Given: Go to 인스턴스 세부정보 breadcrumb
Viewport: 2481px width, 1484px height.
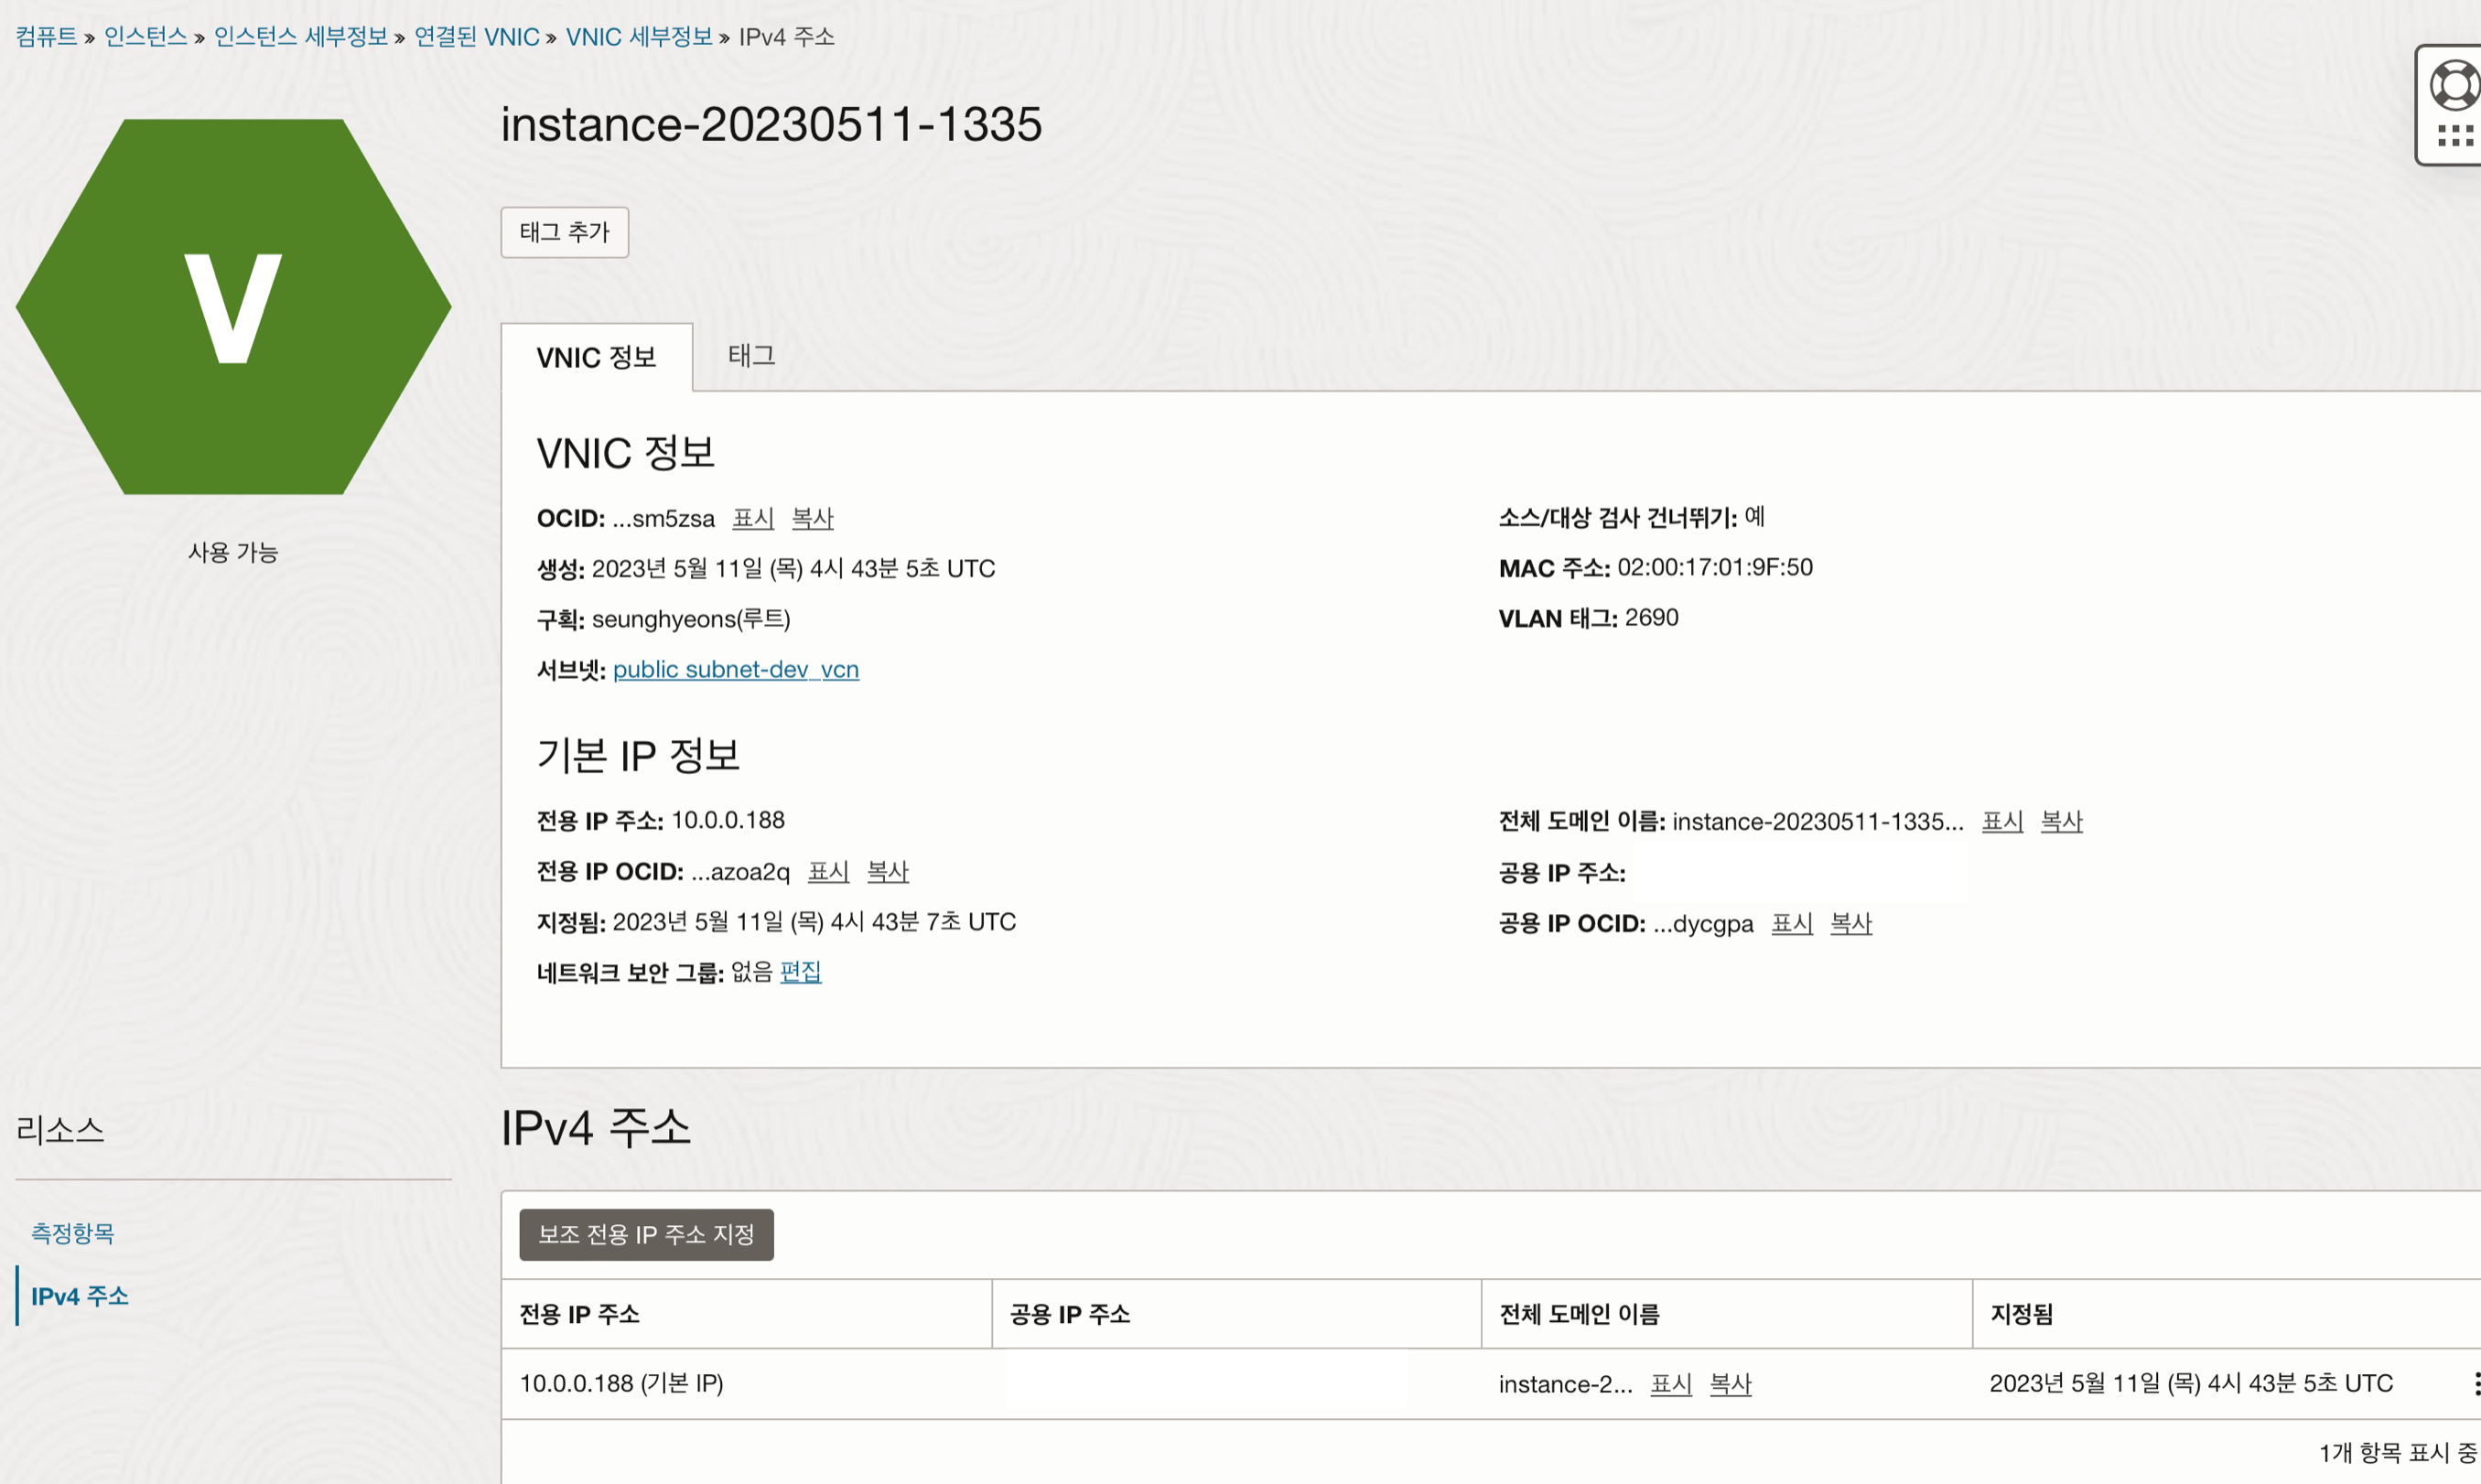Looking at the screenshot, I should tap(300, 37).
